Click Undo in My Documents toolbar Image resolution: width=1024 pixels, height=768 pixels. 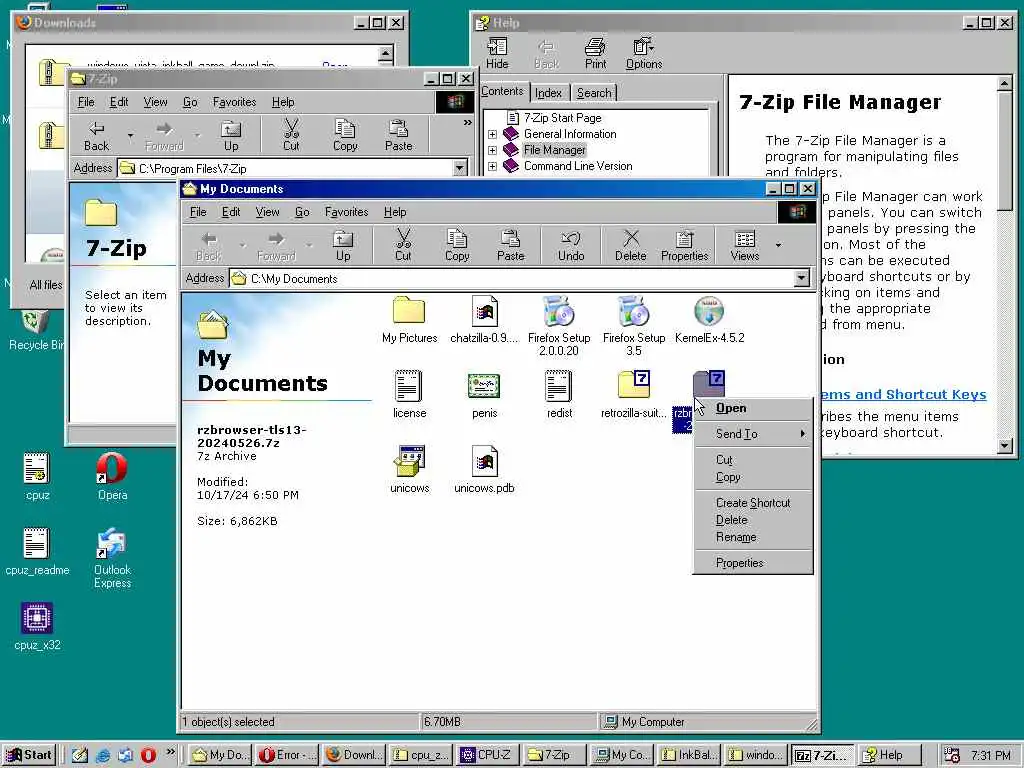[x=571, y=245]
